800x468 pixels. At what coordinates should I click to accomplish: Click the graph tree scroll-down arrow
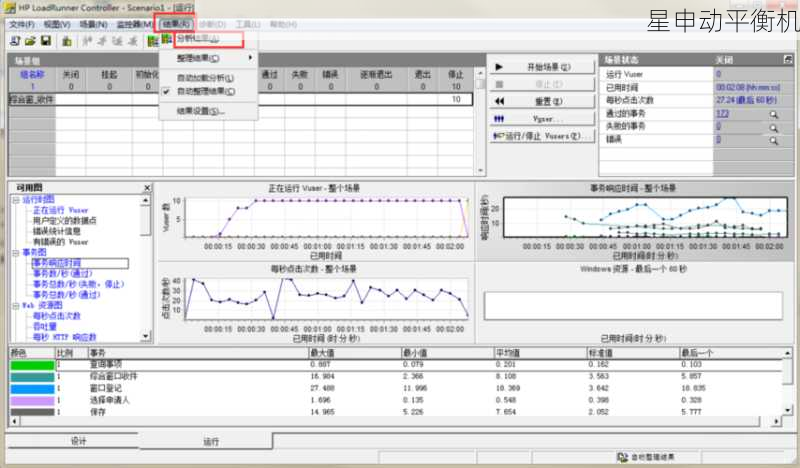tap(146, 336)
